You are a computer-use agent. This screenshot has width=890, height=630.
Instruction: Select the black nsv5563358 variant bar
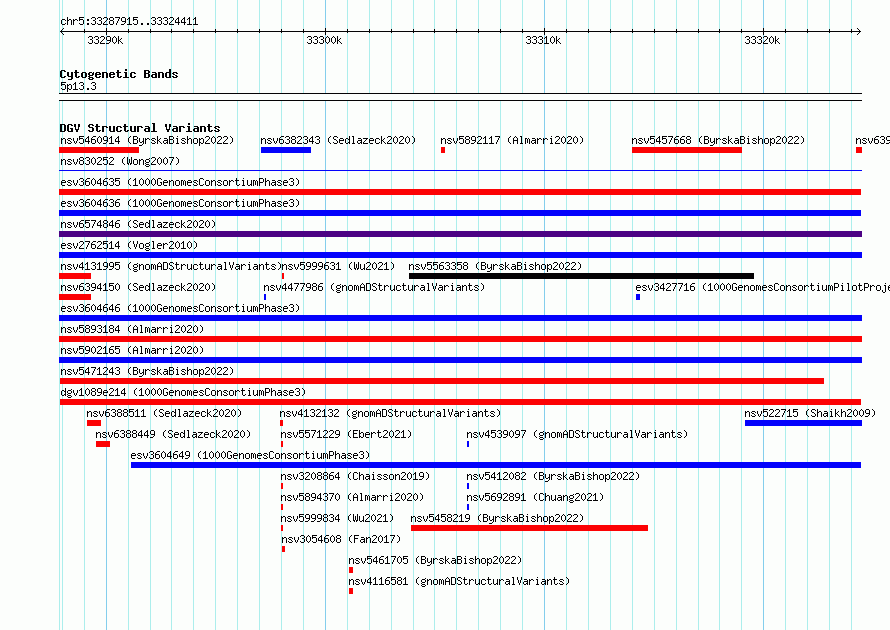[x=581, y=276]
